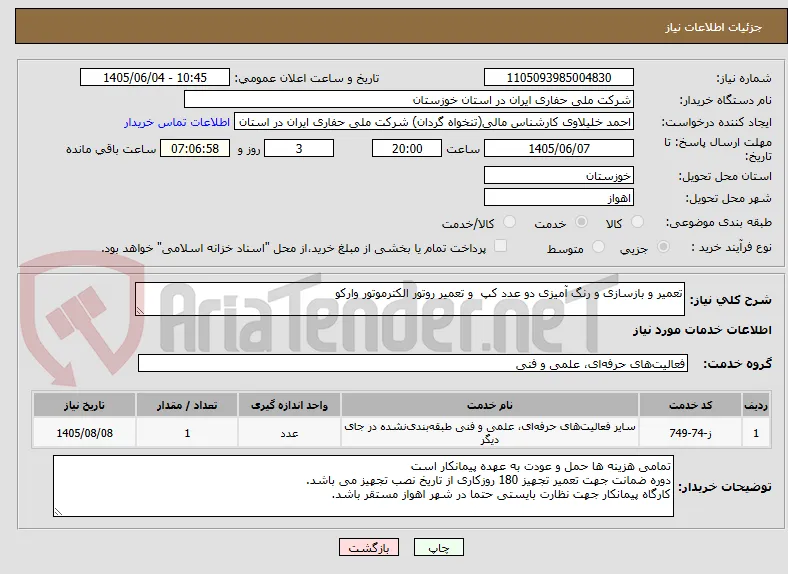Viewport: 788px width, 574px height.
Task: Click the اطلاعات خدمات مورد نیاز heading
Action: (x=702, y=330)
